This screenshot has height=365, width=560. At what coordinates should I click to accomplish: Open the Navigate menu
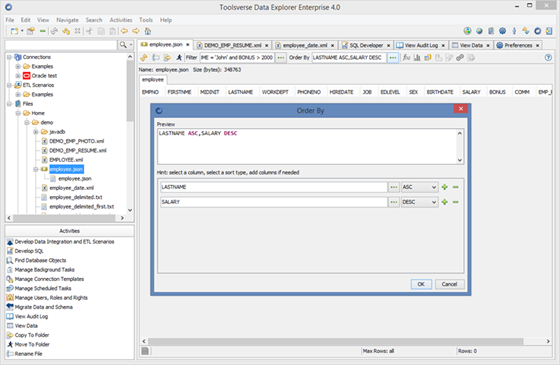67,20
